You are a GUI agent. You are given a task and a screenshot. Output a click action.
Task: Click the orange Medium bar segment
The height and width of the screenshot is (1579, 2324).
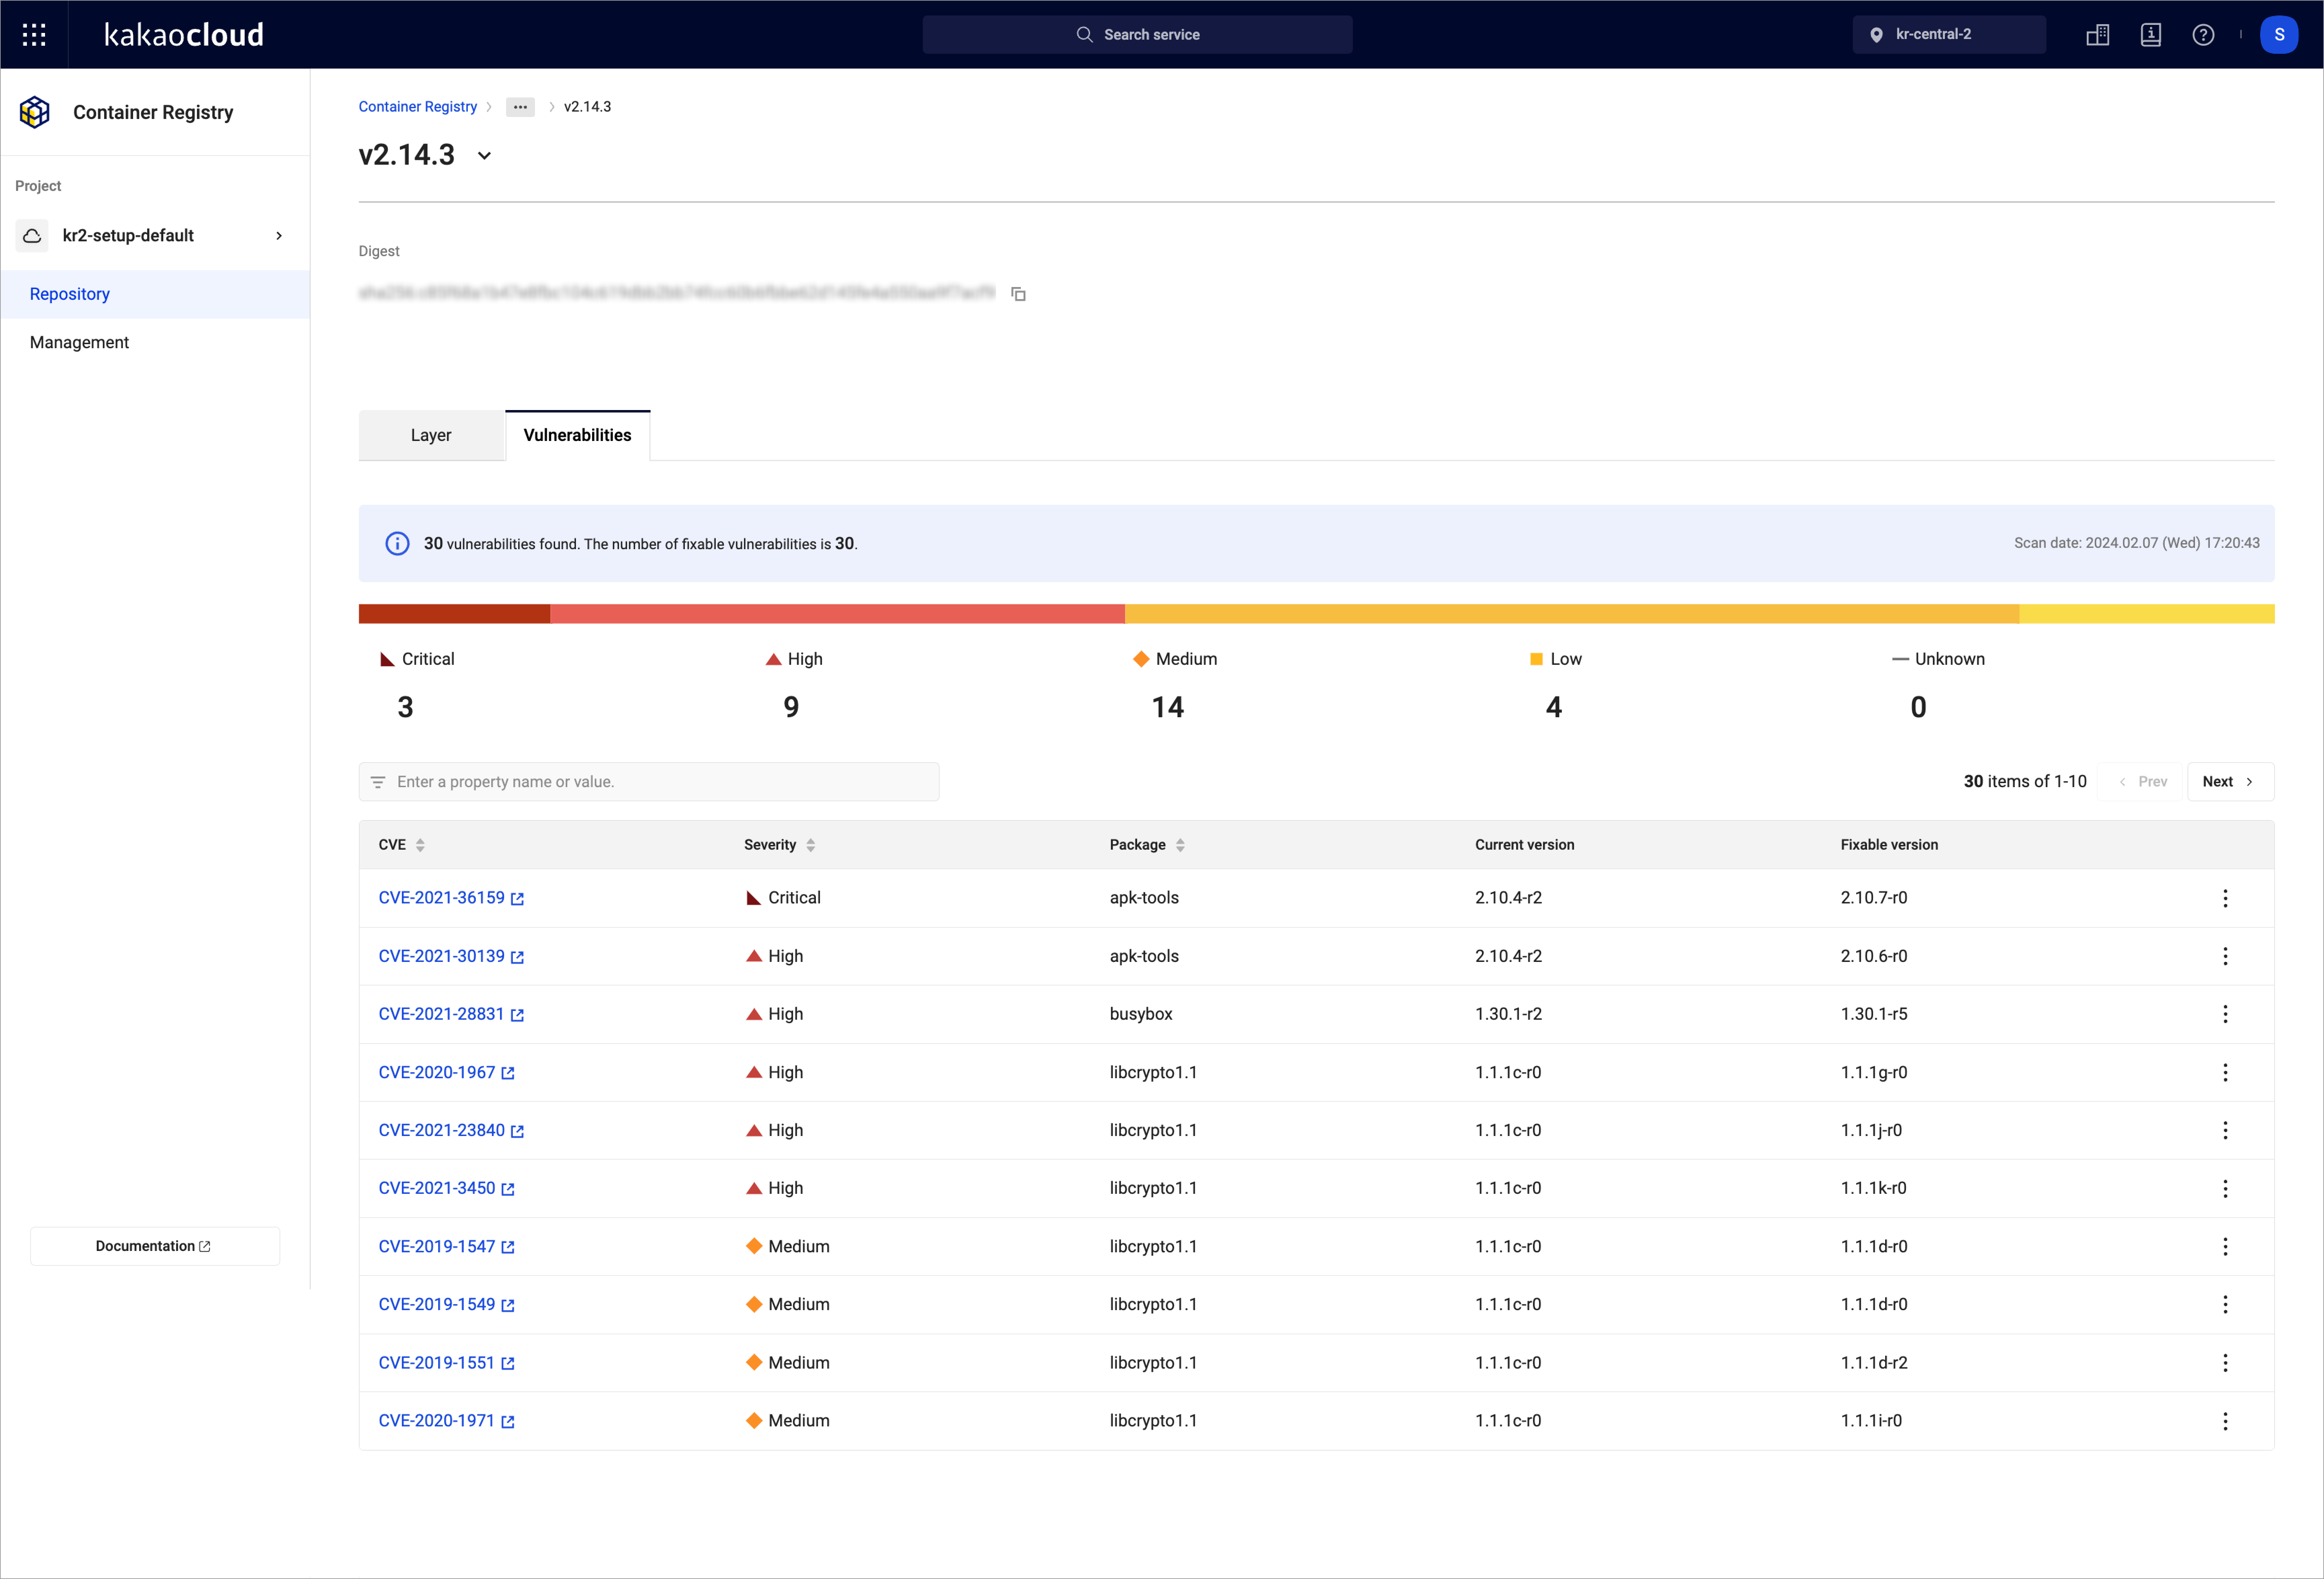[1572, 614]
